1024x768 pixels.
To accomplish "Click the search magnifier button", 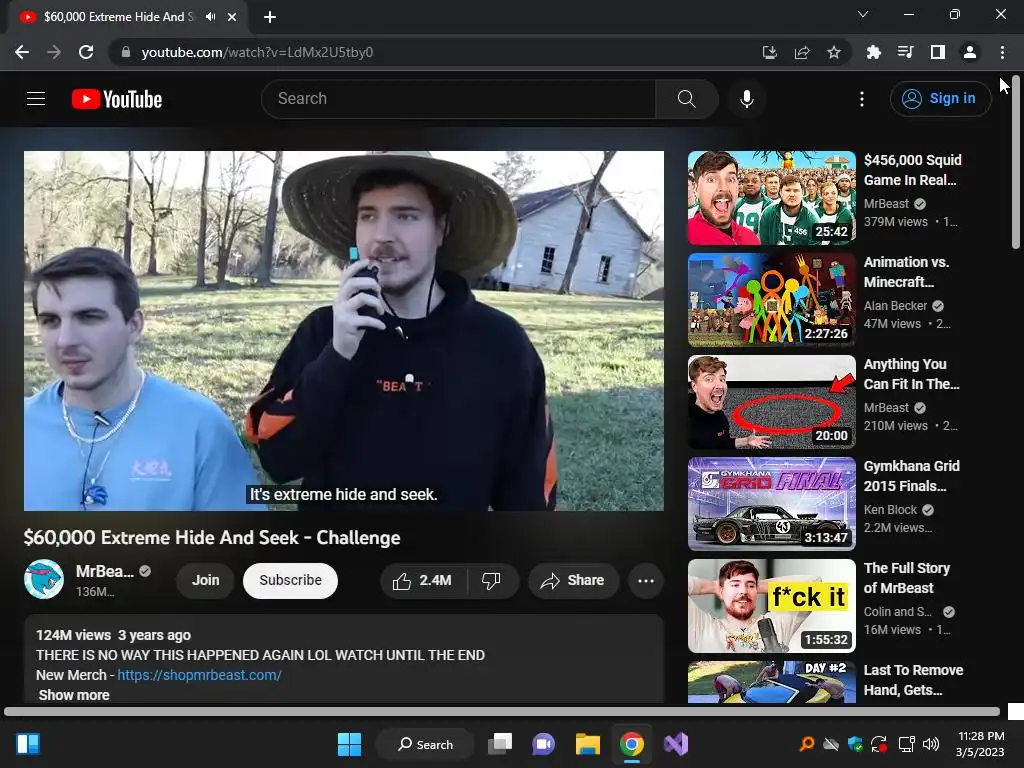I will click(x=686, y=99).
